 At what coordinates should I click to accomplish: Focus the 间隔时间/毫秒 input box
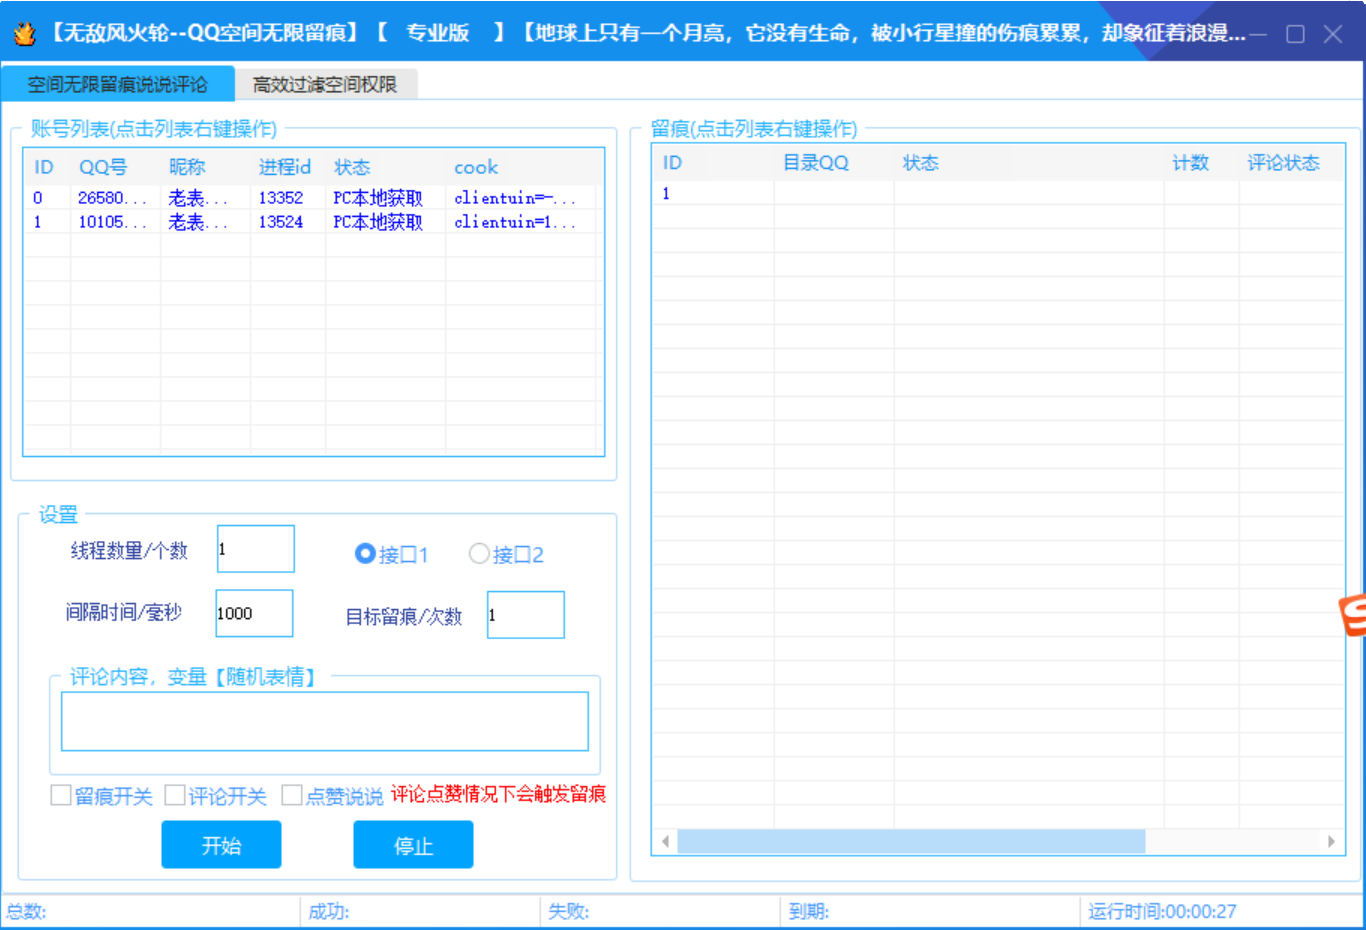[x=255, y=613]
